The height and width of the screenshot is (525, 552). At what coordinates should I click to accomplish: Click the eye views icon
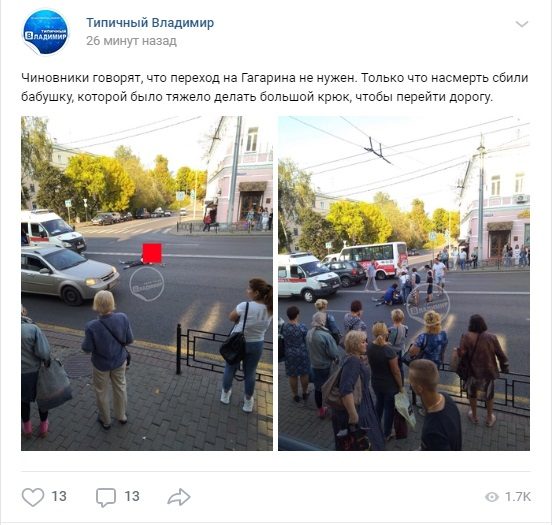click(x=492, y=497)
